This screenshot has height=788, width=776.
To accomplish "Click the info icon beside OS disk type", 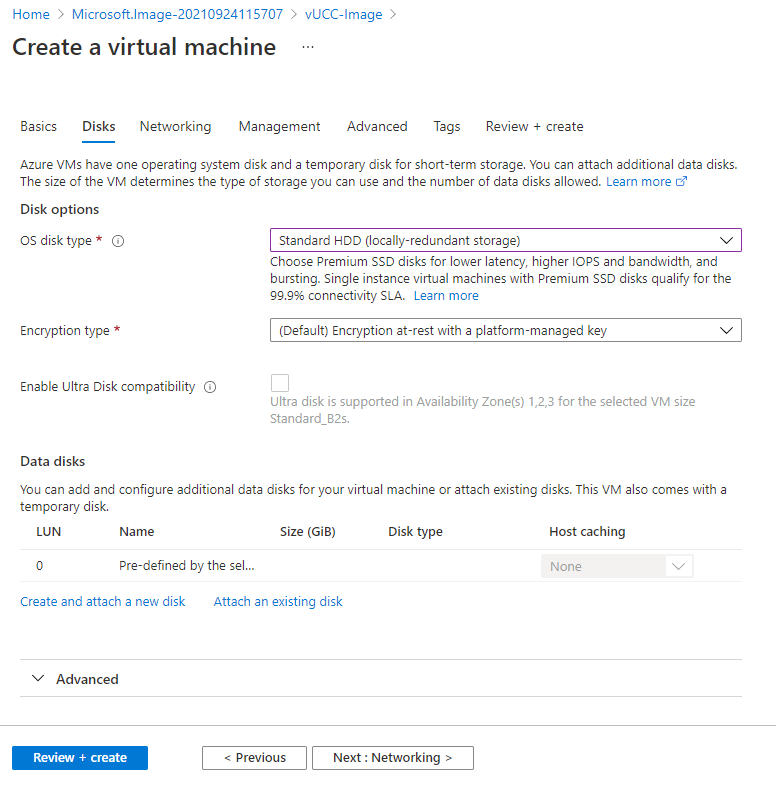I will (x=118, y=241).
